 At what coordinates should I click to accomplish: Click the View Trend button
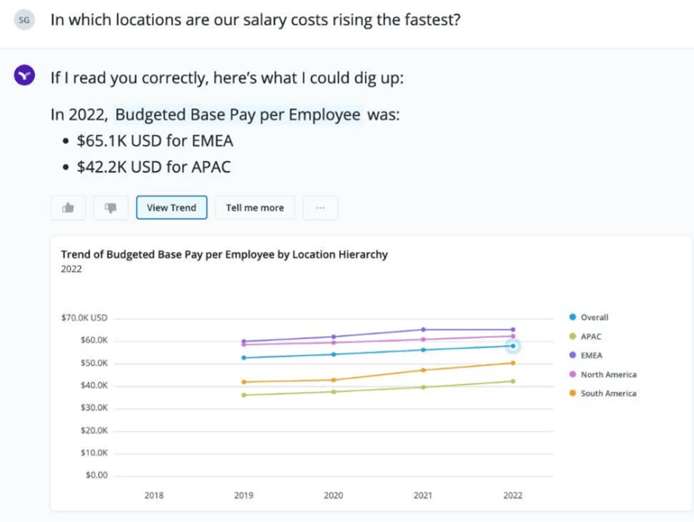(x=171, y=208)
